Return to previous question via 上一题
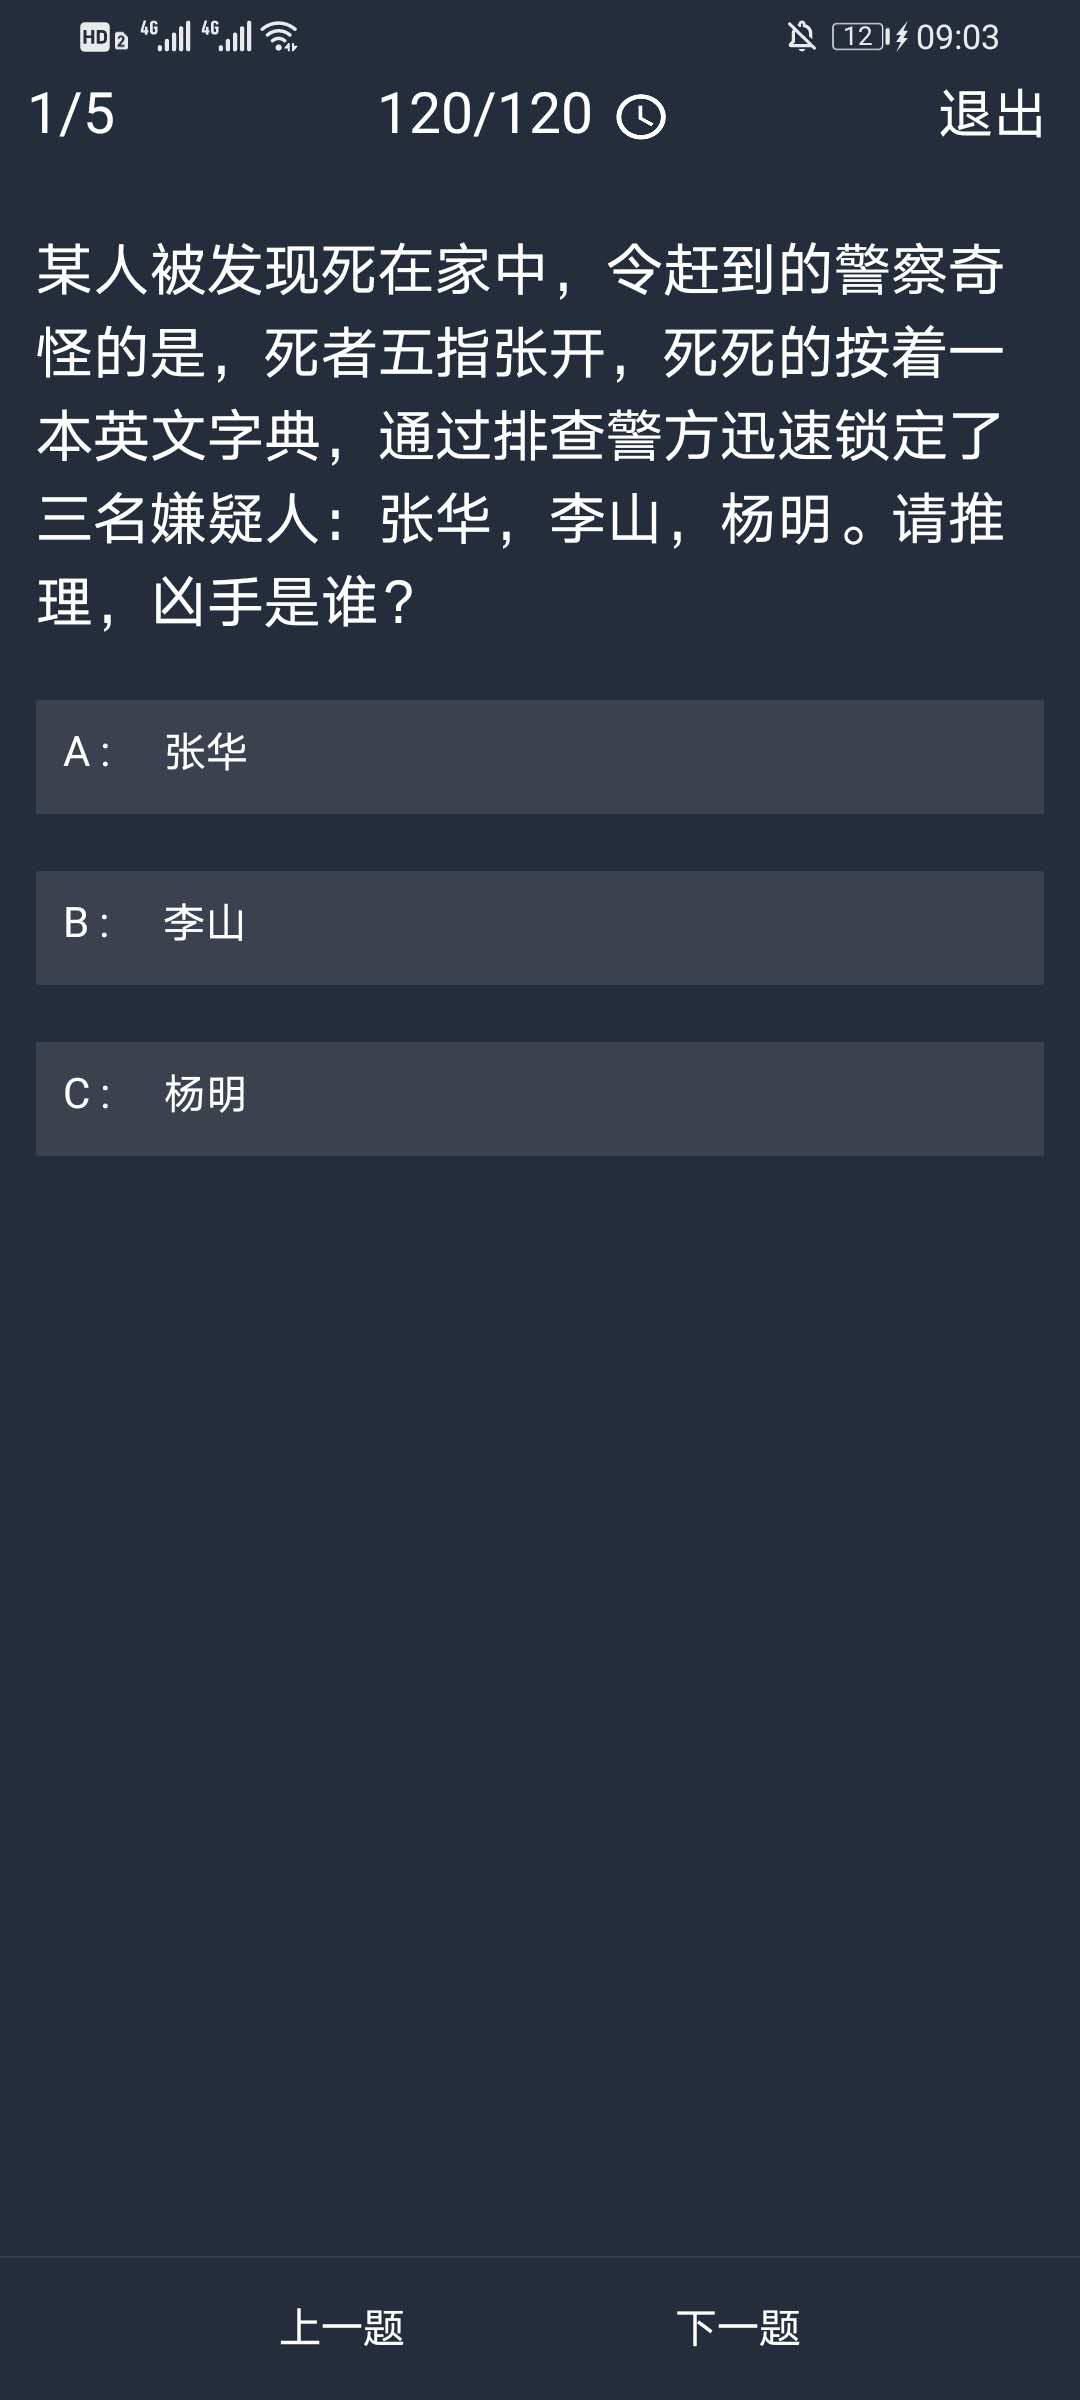 [342, 2328]
